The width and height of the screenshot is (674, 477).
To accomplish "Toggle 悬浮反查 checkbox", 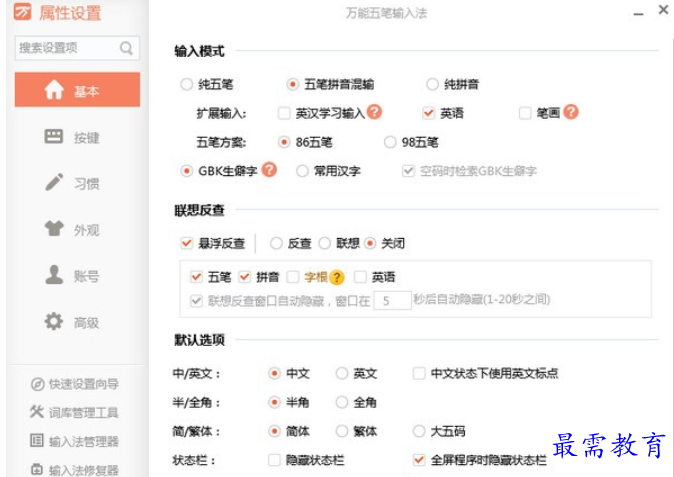I will click(x=187, y=243).
